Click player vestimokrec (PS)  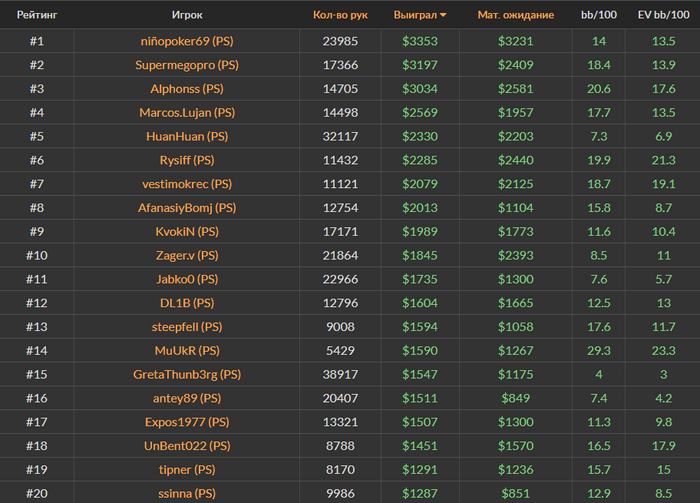(x=187, y=184)
